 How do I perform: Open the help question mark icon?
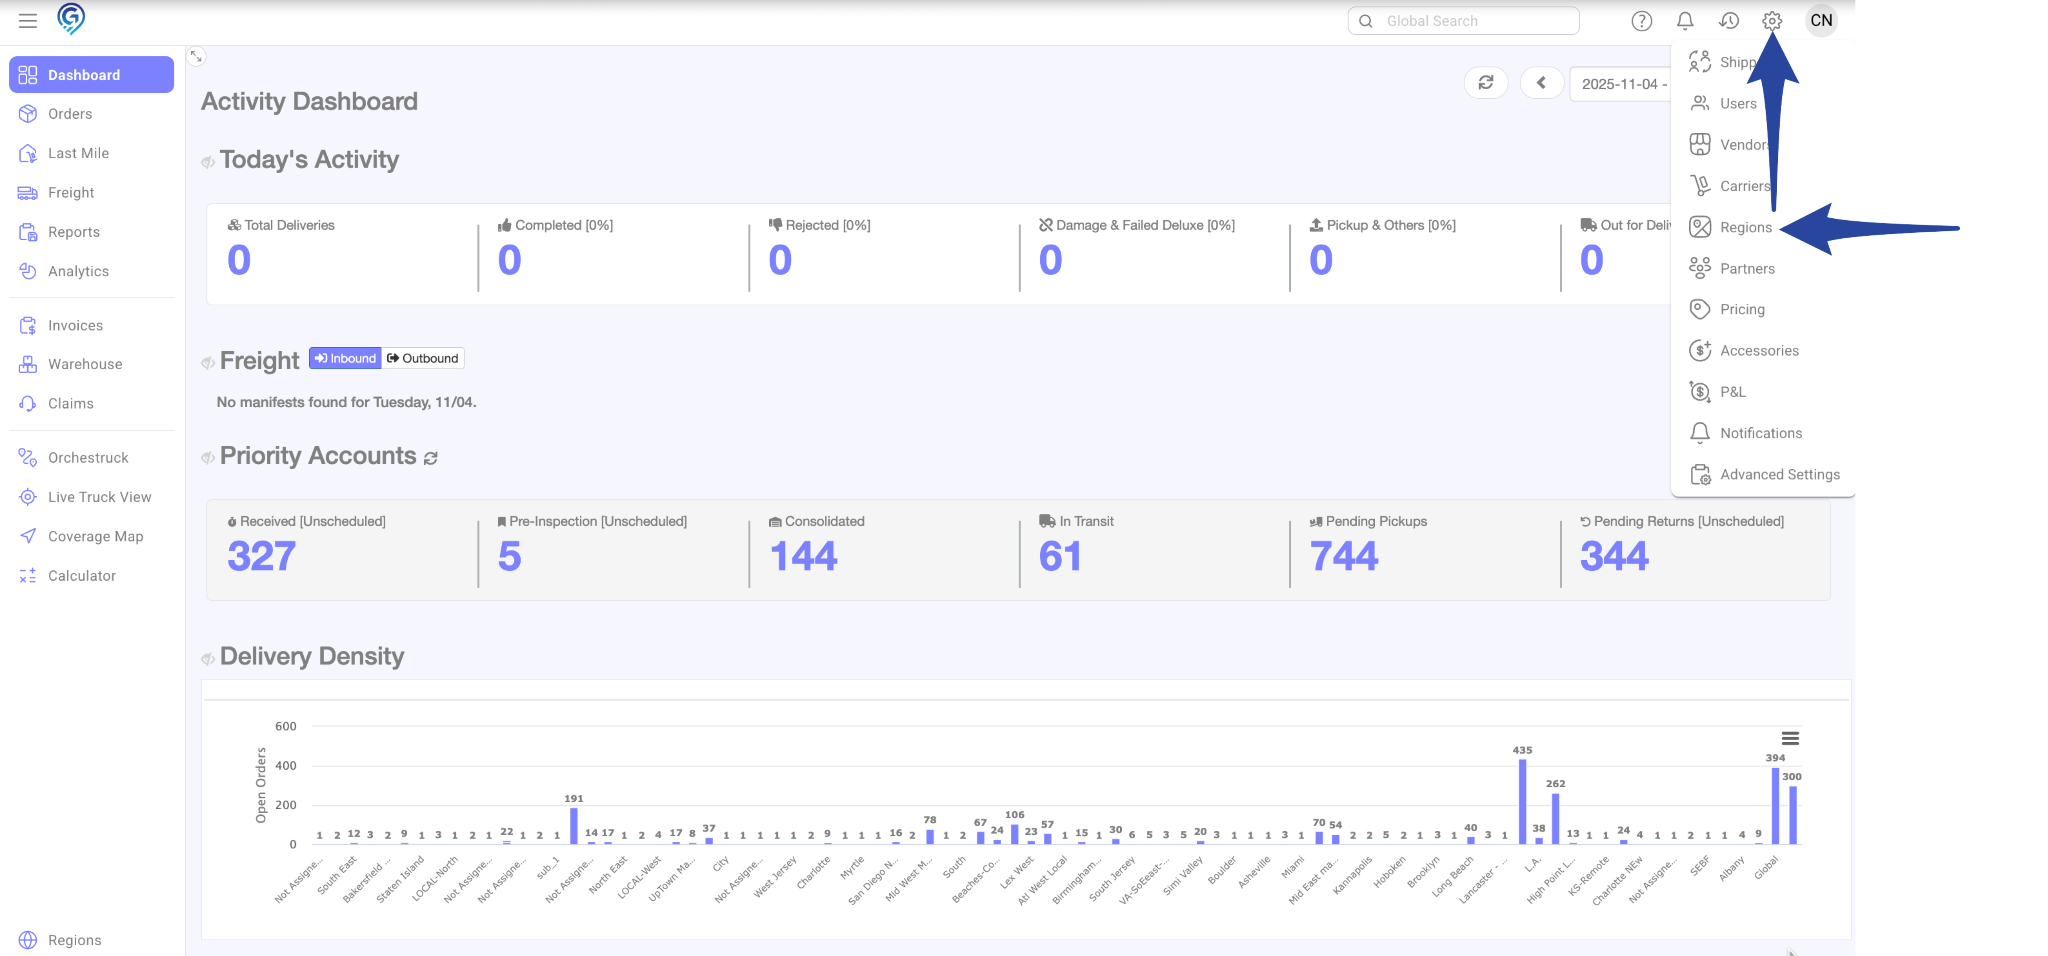tap(1641, 21)
